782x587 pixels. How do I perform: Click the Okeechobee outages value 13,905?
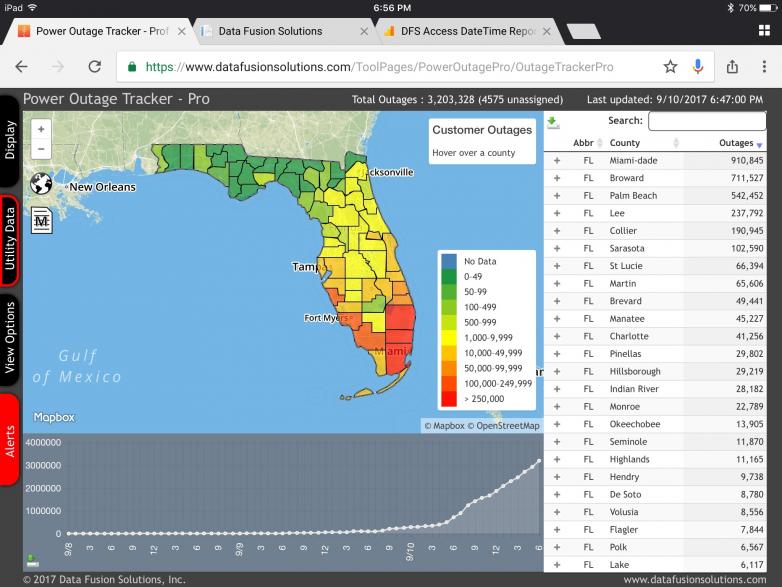click(750, 424)
